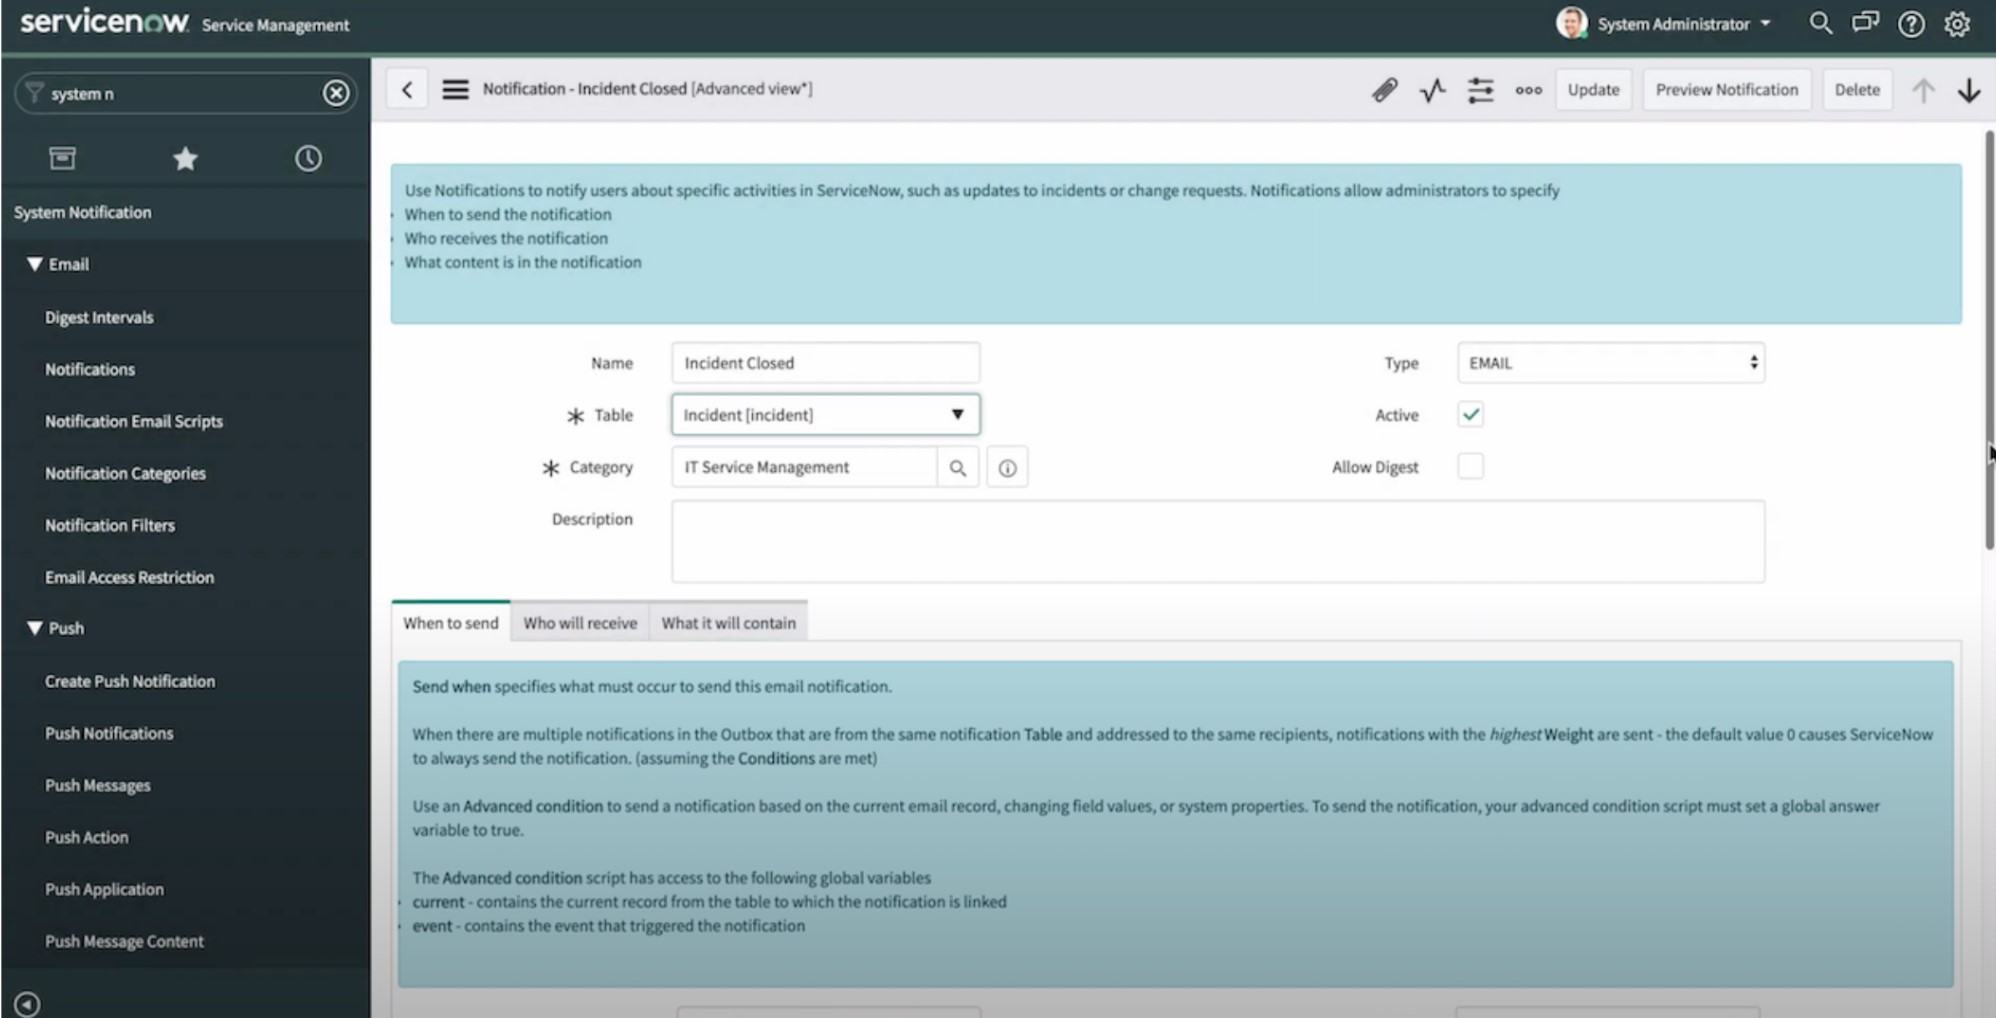The height and width of the screenshot is (1018, 1996).
Task: Open Push Messages module
Action: click(97, 785)
